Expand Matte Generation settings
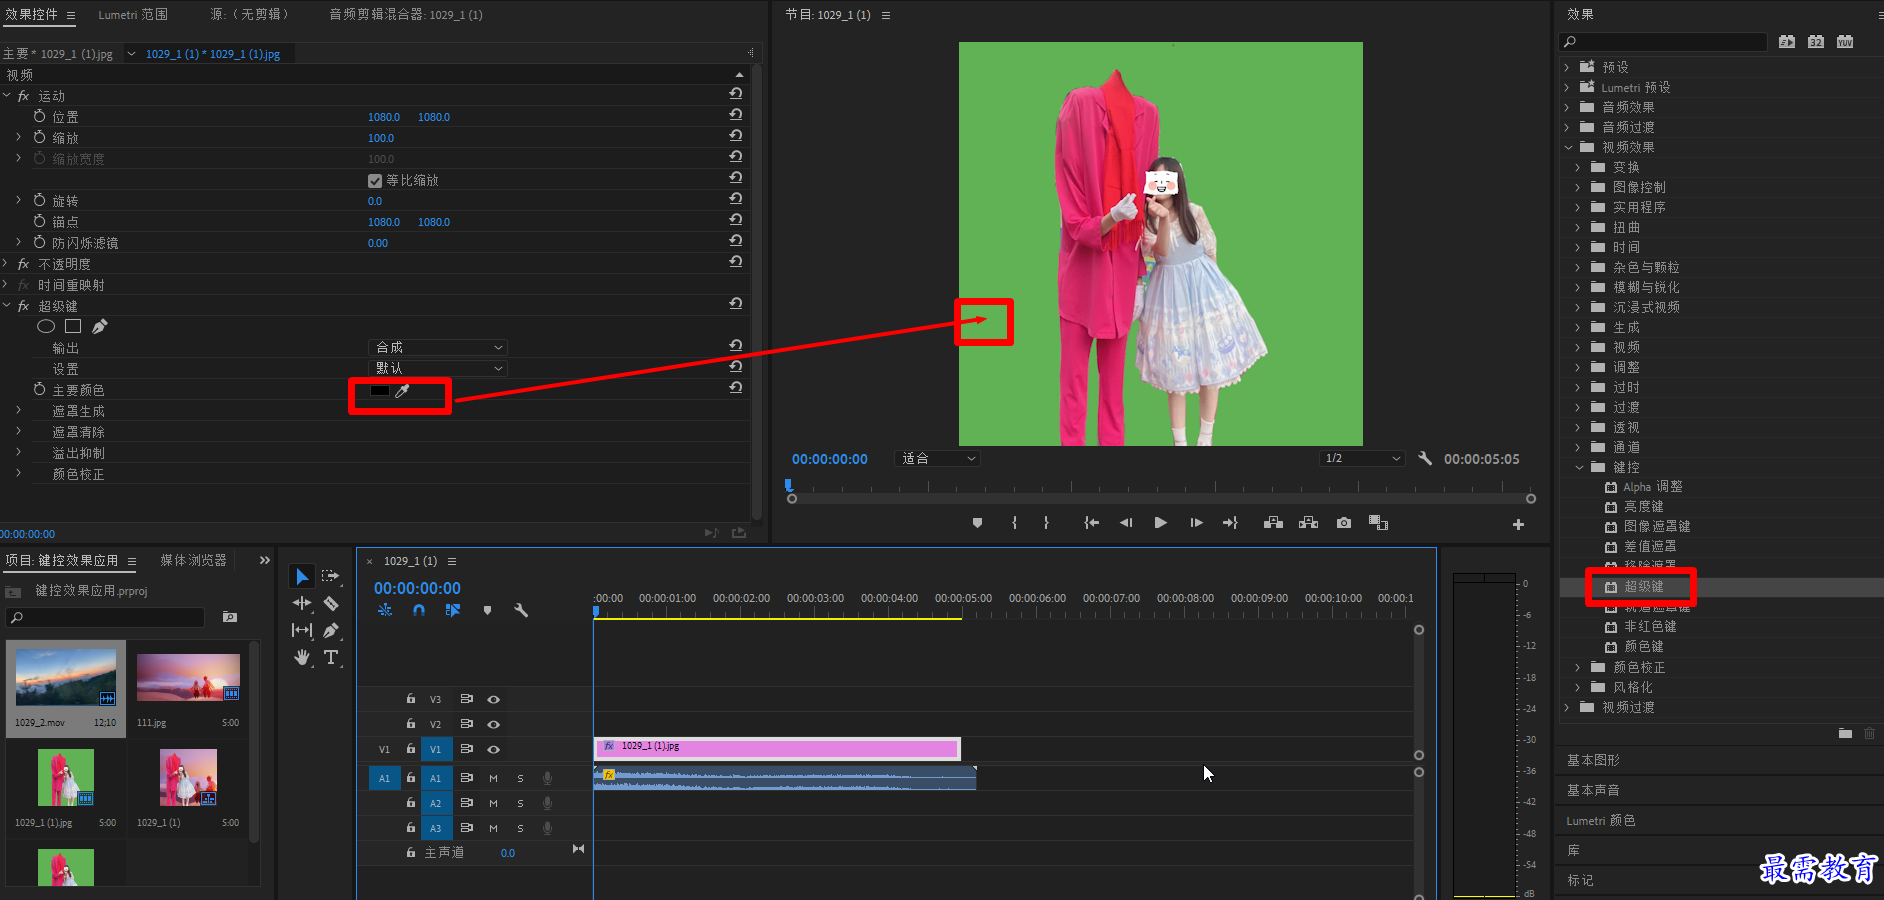The image size is (1884, 900). click(18, 410)
